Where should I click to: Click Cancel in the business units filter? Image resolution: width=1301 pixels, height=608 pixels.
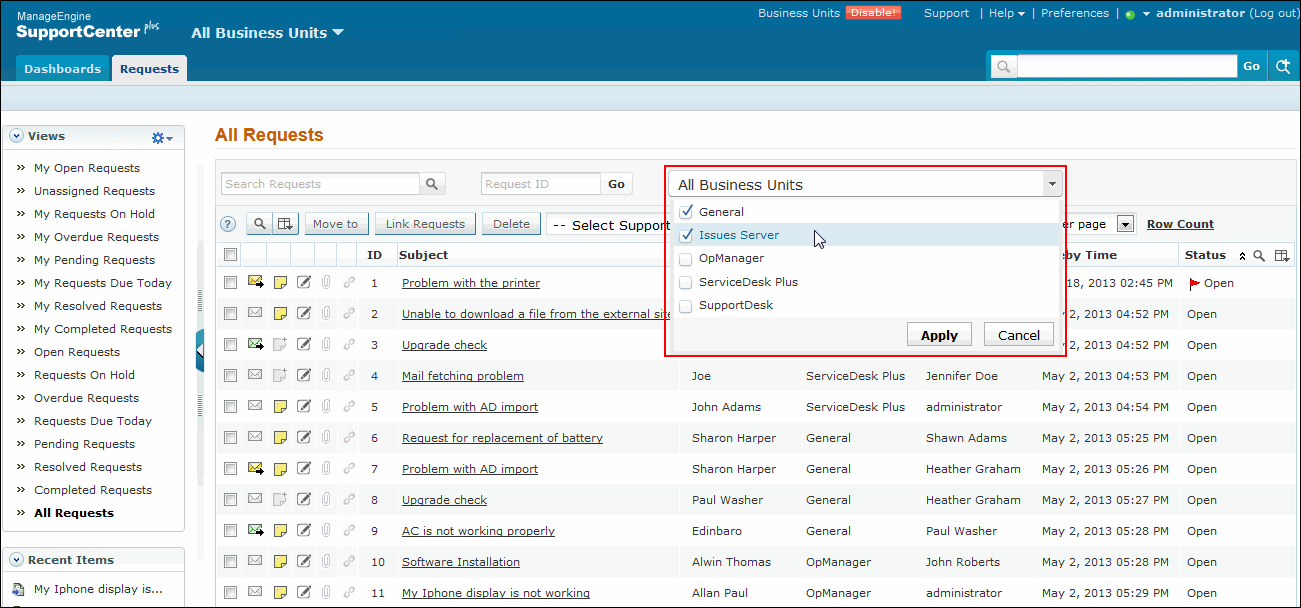1019,335
